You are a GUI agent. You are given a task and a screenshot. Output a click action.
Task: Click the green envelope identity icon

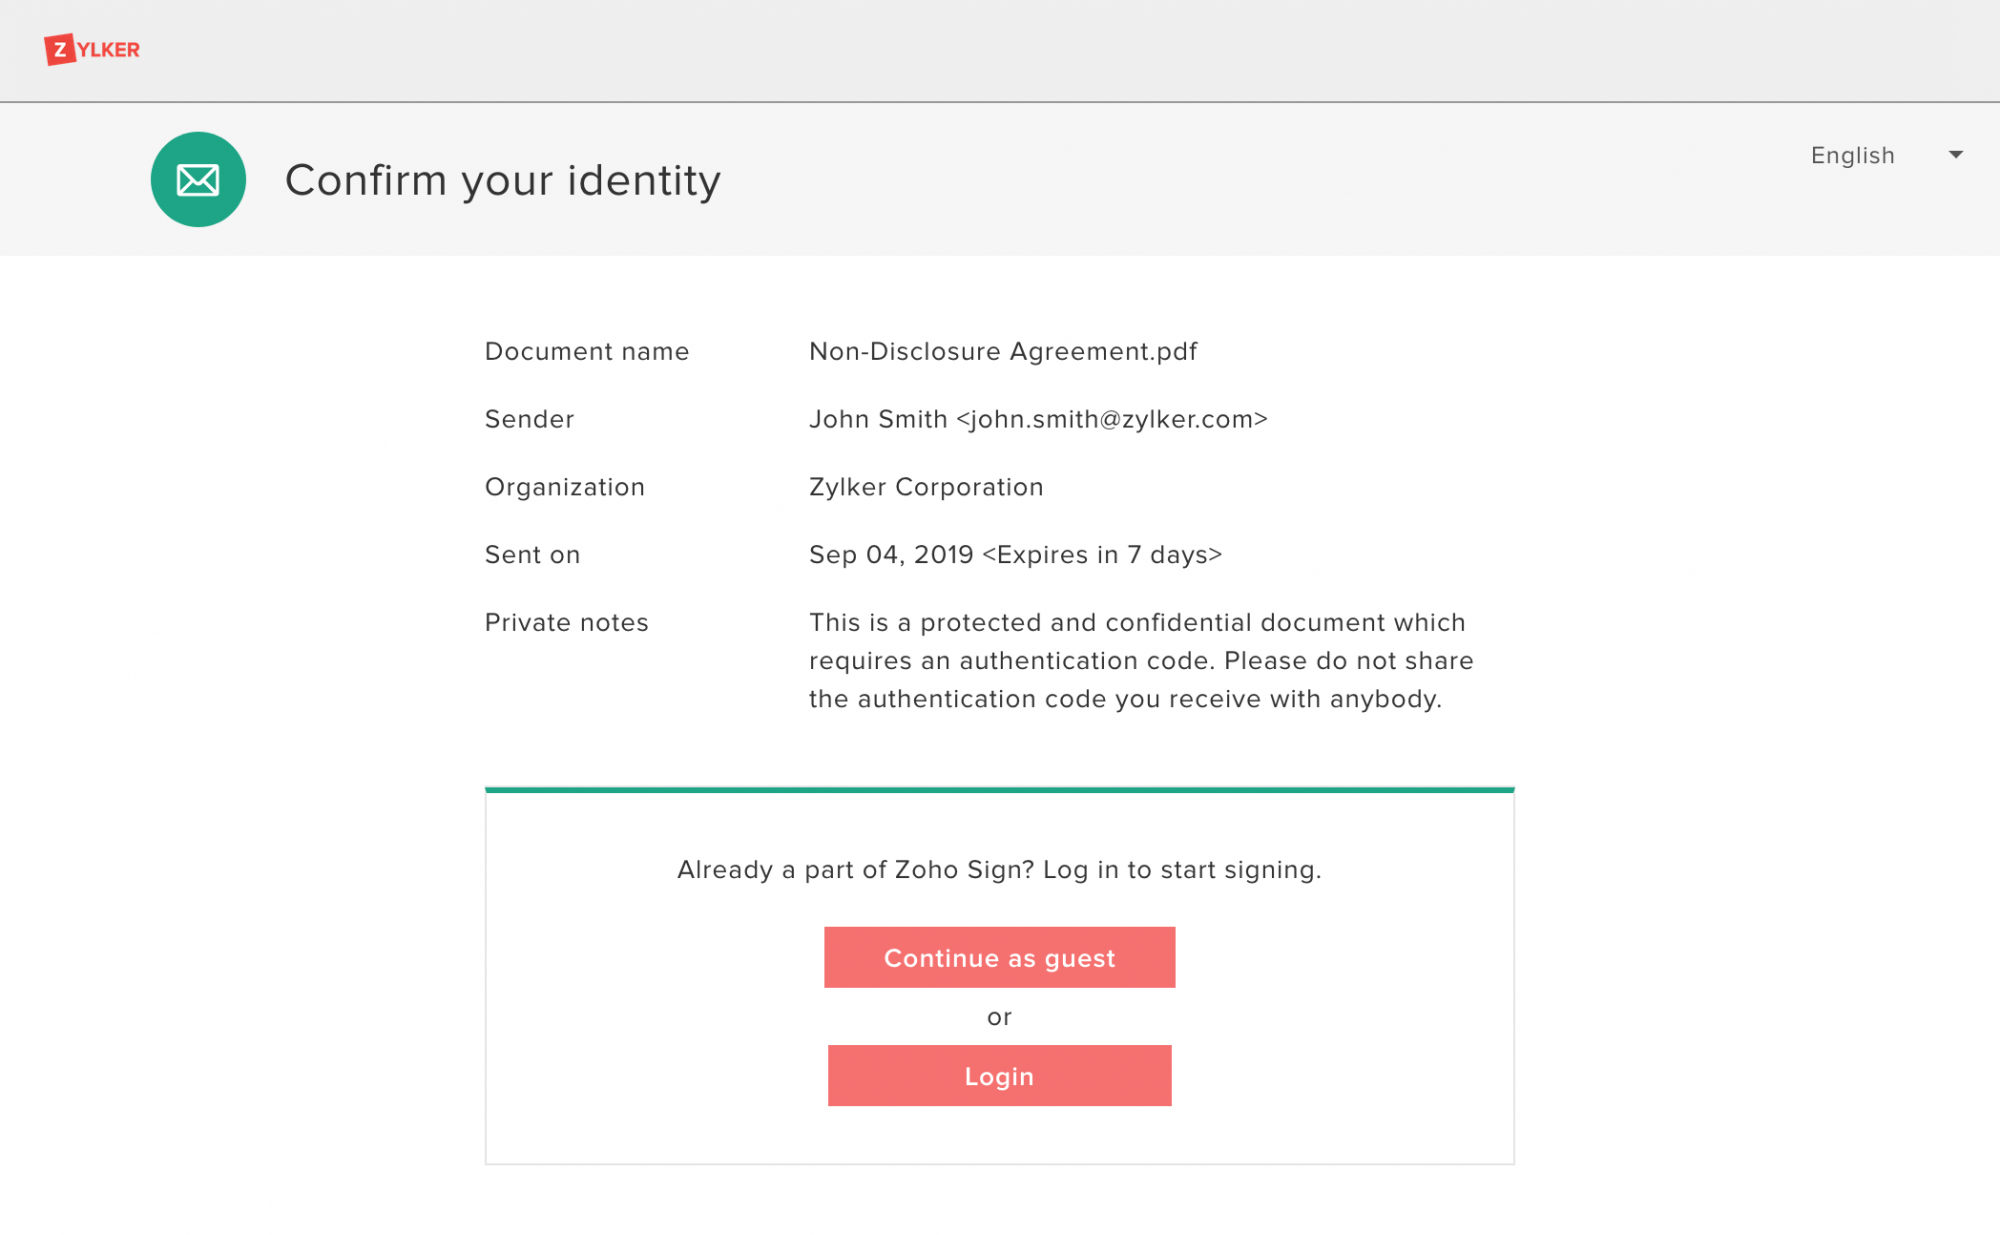198,180
